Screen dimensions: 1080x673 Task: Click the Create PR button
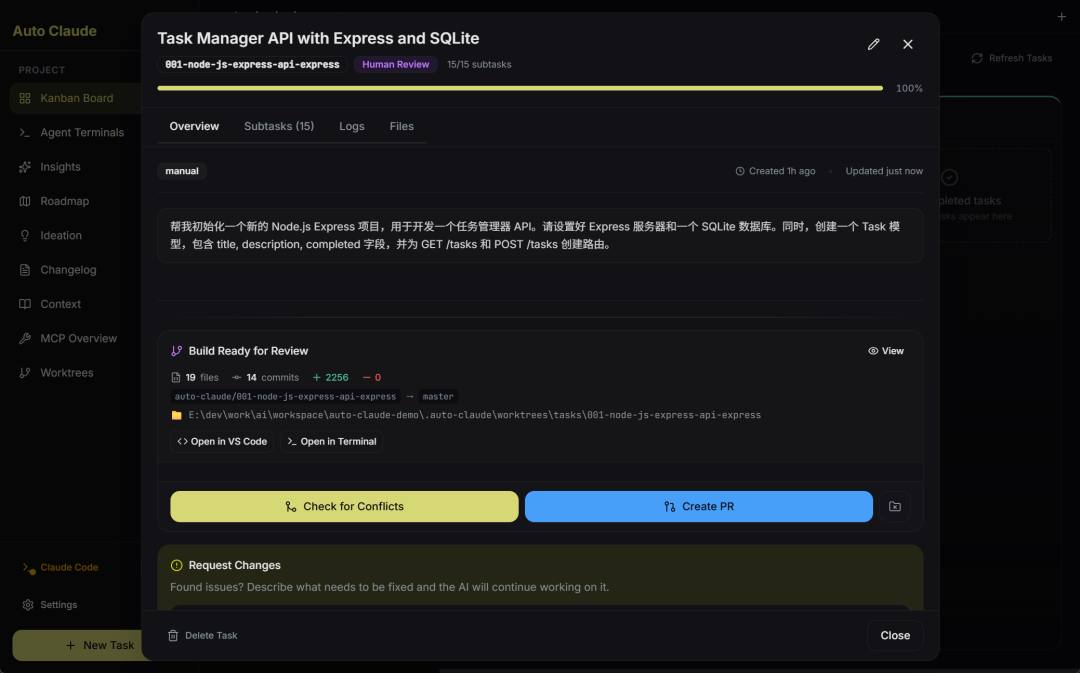pos(698,506)
